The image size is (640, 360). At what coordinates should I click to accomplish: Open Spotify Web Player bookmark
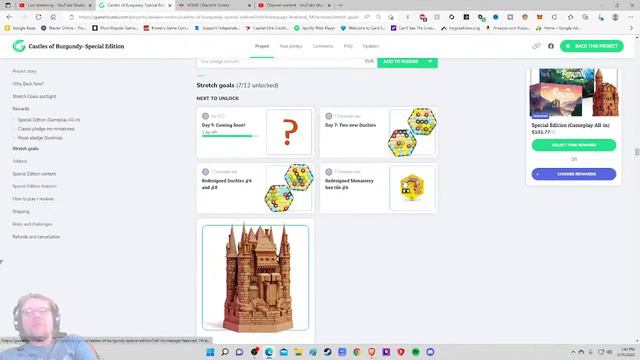[315, 28]
